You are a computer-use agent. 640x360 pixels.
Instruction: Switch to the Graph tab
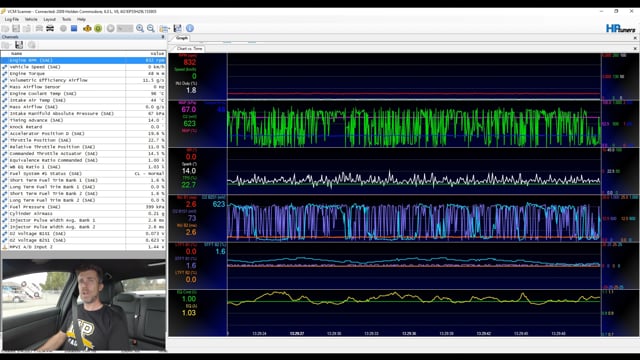pos(182,38)
